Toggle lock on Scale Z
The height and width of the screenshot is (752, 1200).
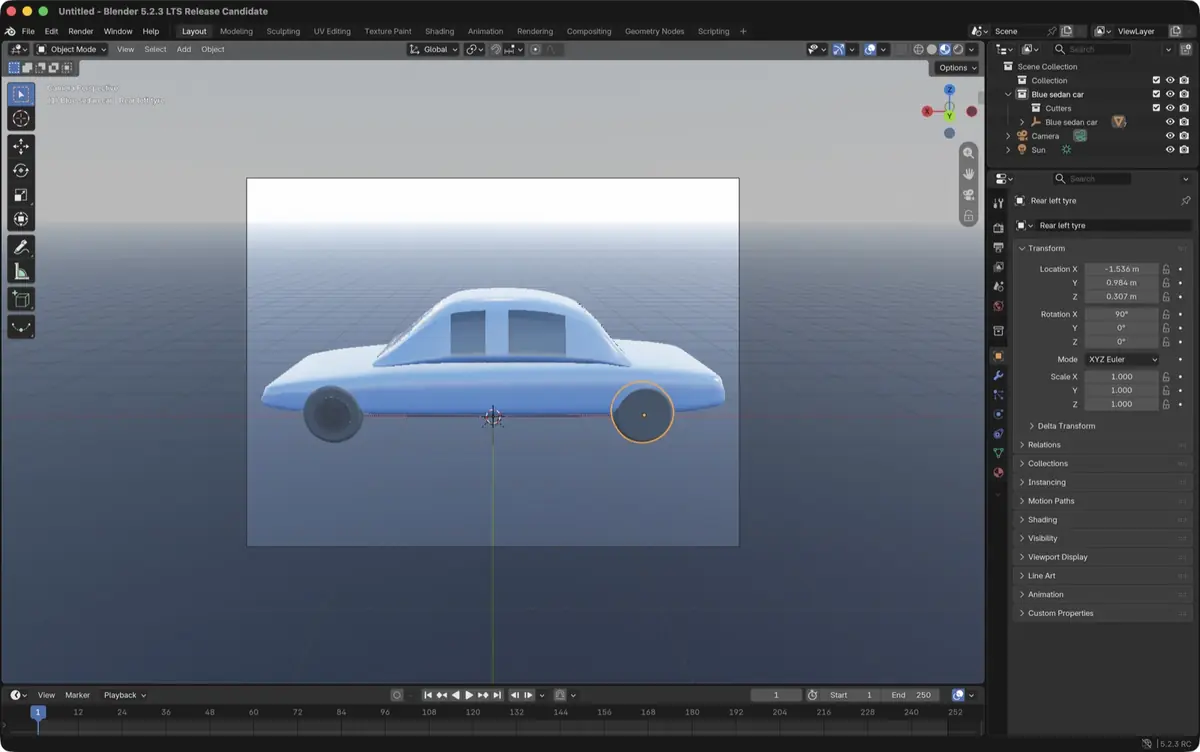[x=1166, y=404]
